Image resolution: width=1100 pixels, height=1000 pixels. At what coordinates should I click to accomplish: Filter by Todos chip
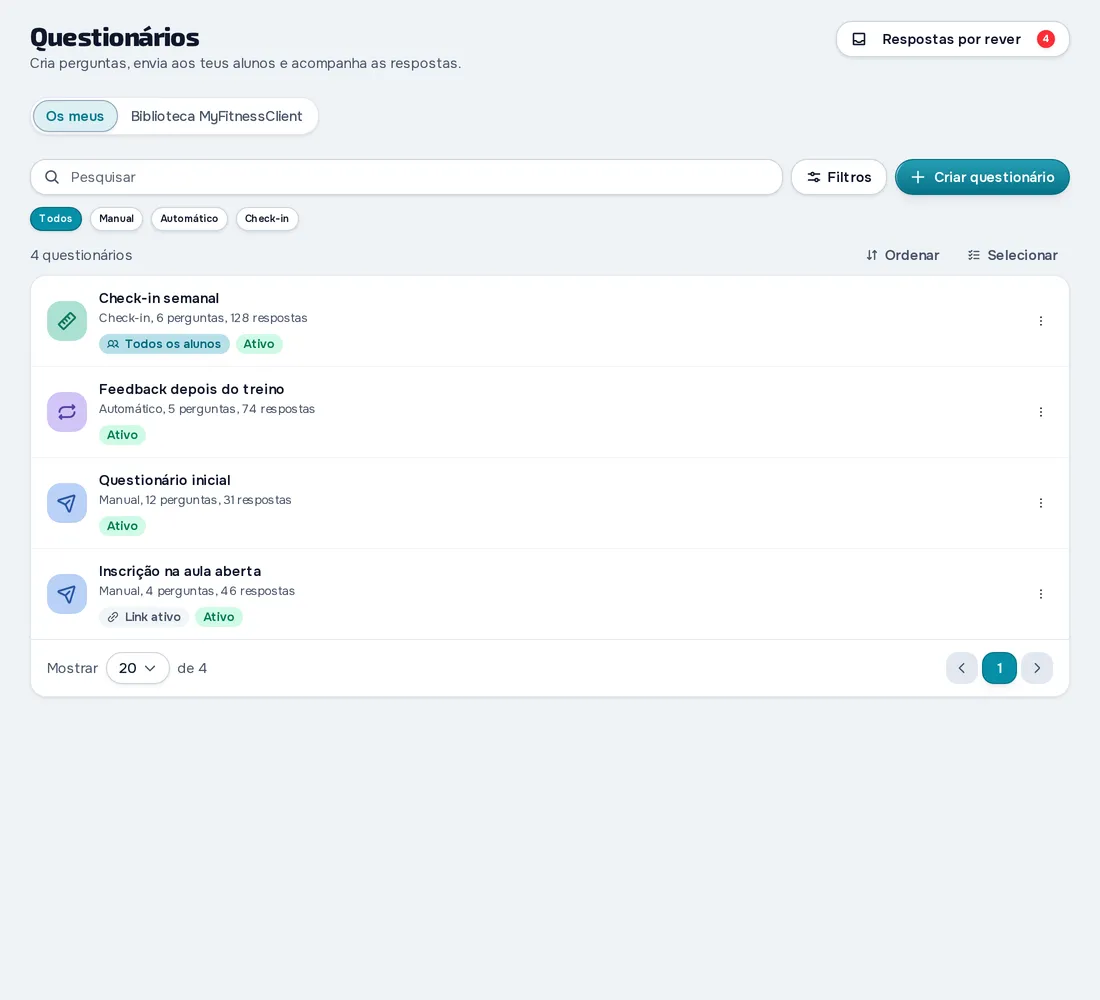[55, 219]
